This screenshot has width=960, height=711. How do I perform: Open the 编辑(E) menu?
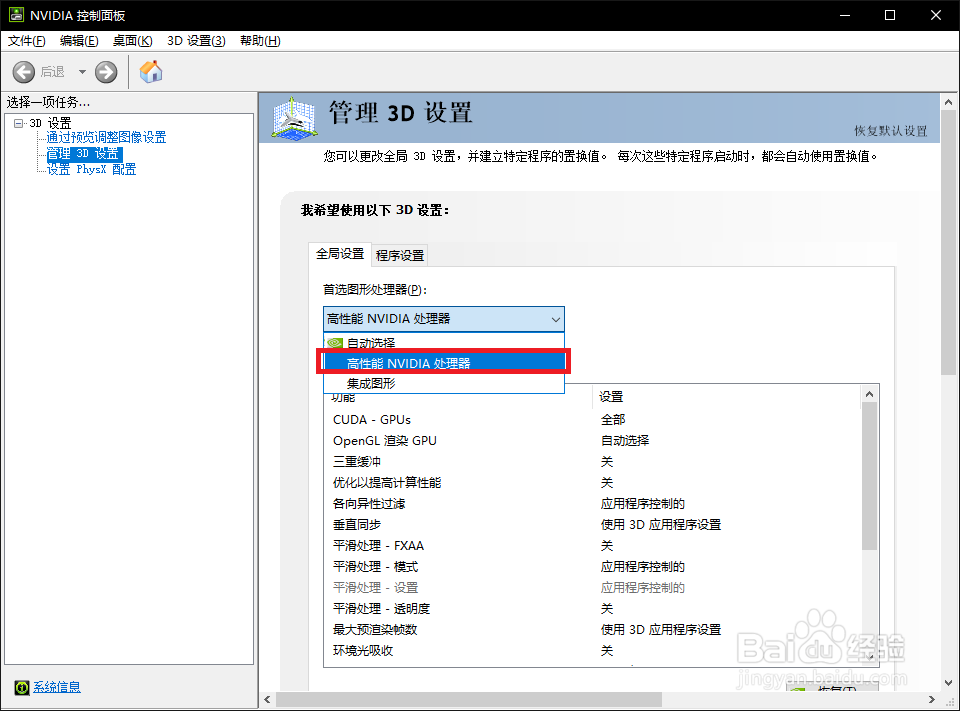pos(79,41)
